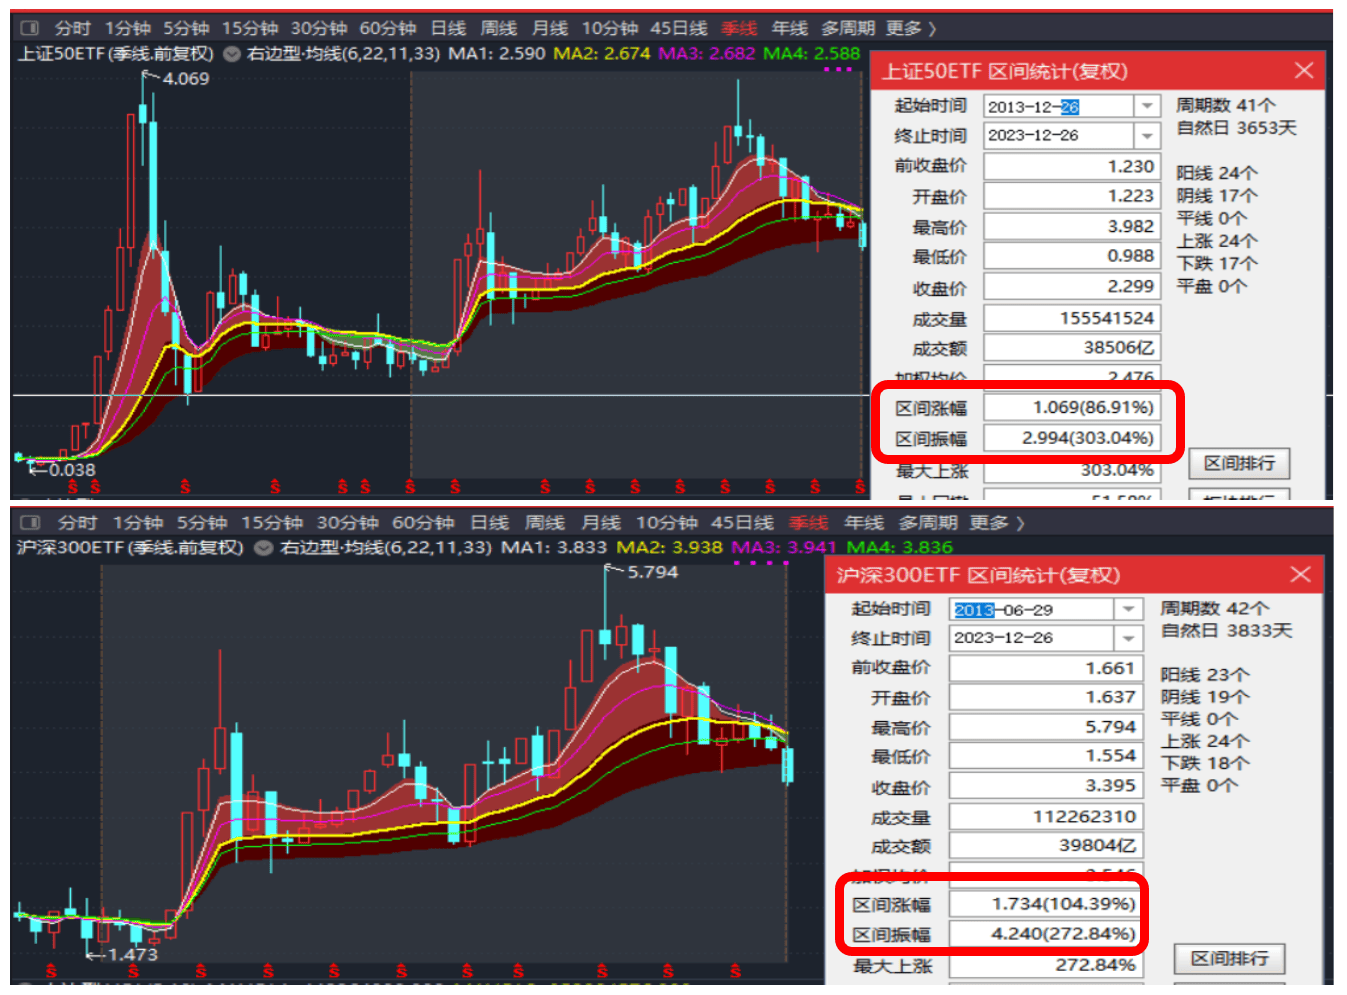Select 60分钟 period in top chart
This screenshot has width=1347, height=995.
pyautogui.click(x=387, y=28)
